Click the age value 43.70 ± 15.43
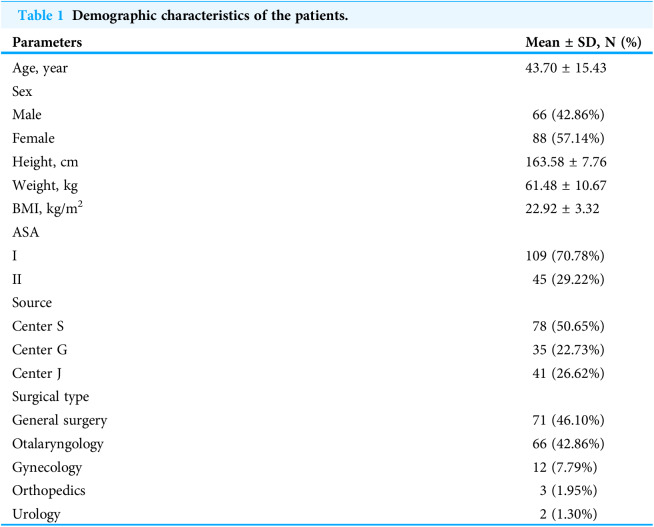Screen dimensions: 654x527 (x=566, y=68)
